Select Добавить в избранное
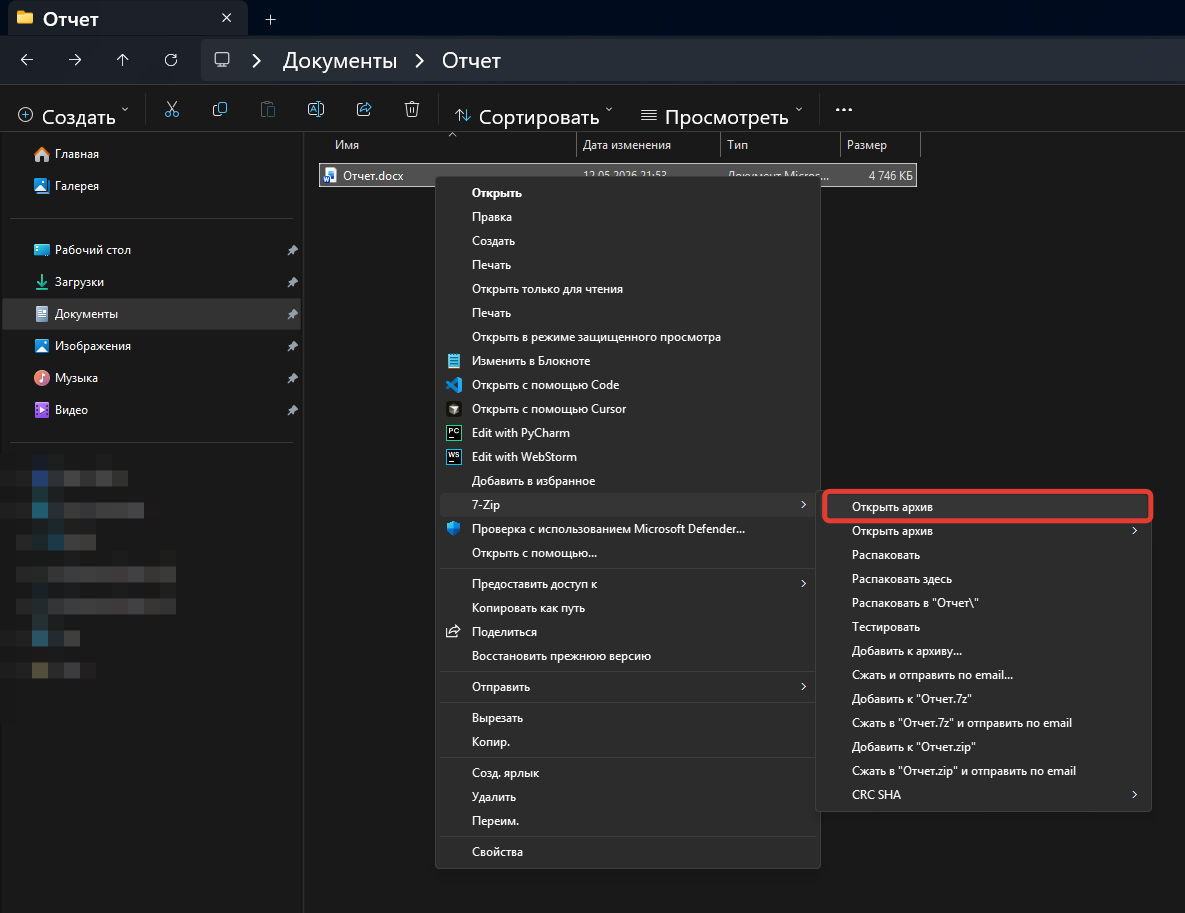Screen dimensions: 1185x913 click(x=627, y=481)
